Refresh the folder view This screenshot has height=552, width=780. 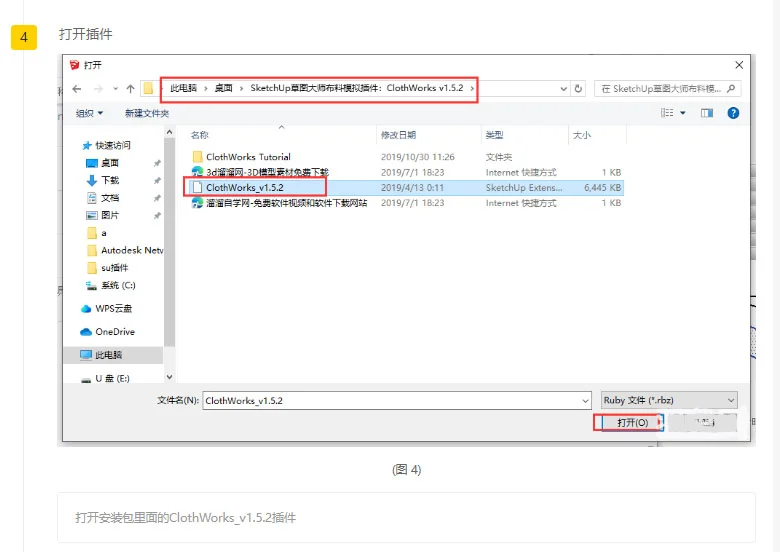point(578,89)
